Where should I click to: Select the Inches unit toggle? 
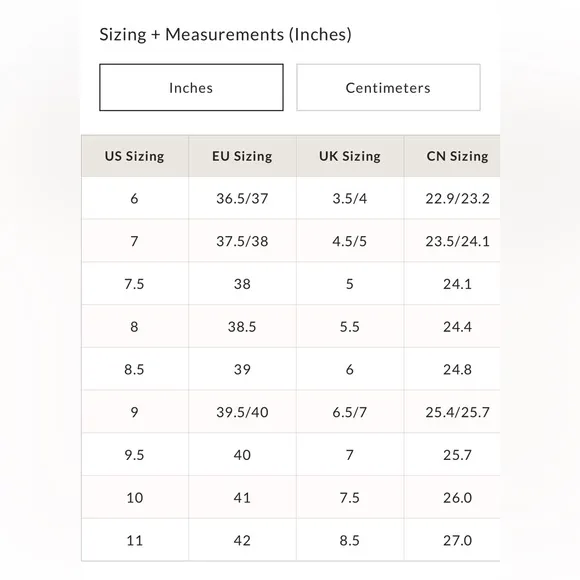(x=191, y=87)
